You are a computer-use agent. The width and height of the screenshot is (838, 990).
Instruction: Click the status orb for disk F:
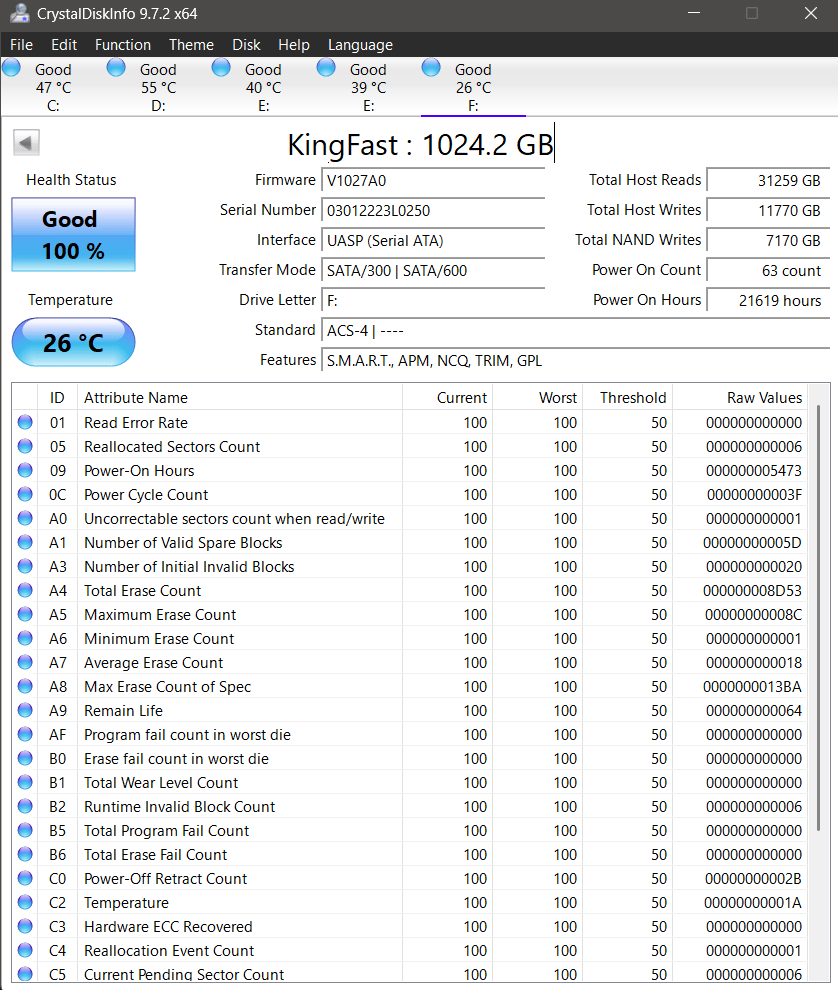point(431,68)
